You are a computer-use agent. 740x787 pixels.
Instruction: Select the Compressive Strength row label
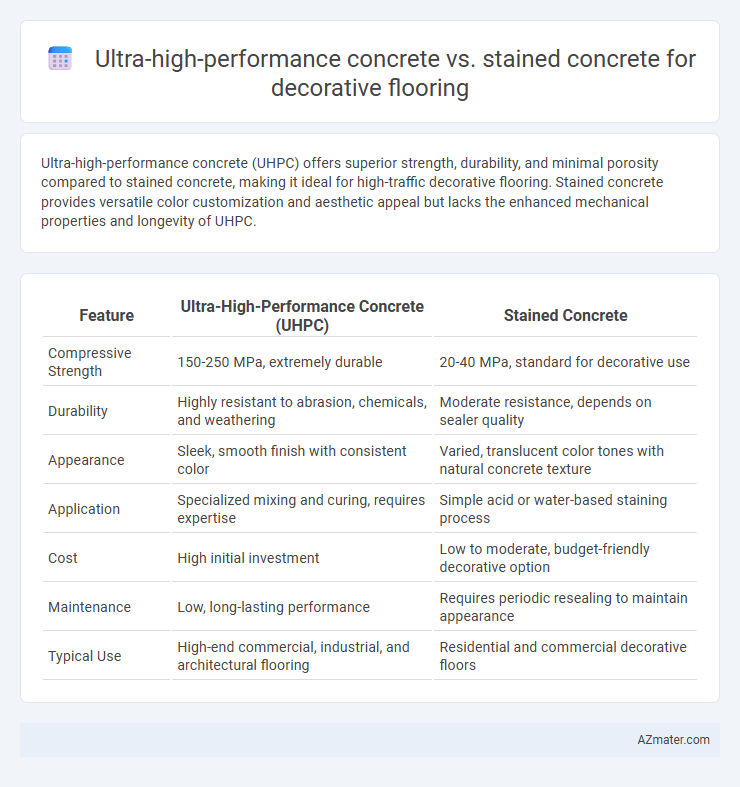coord(89,362)
